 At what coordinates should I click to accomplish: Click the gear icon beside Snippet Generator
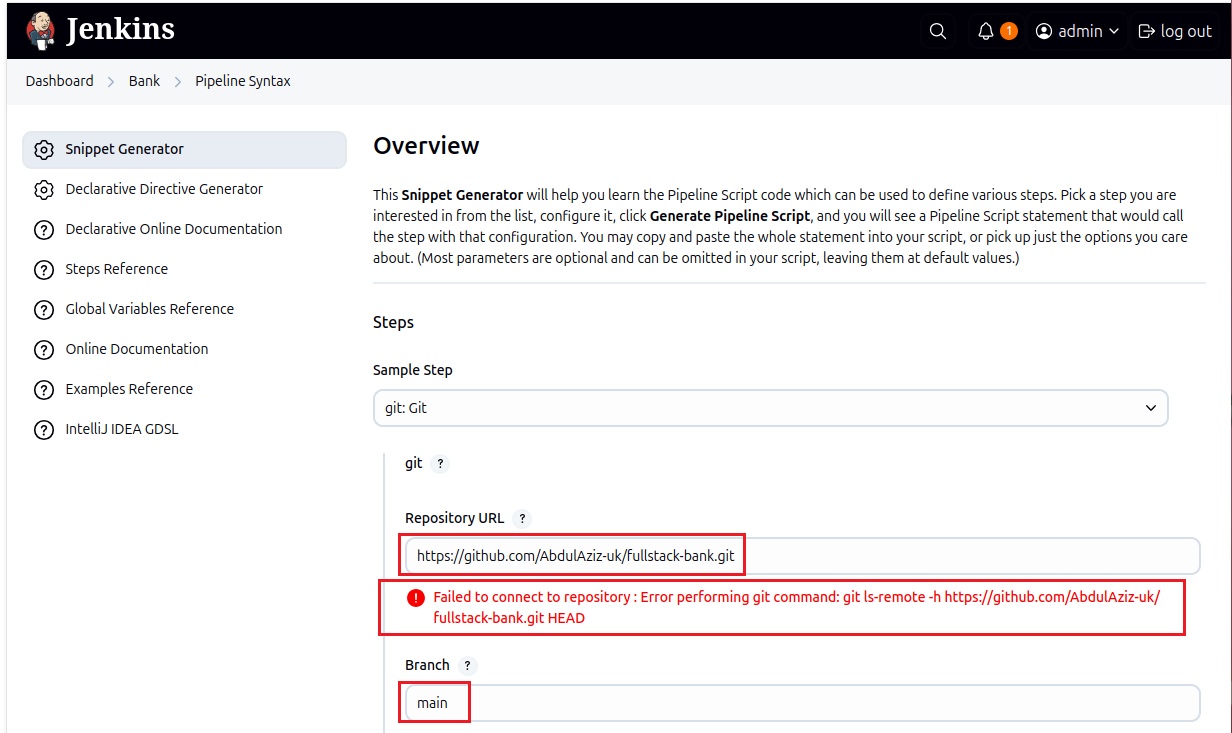43,150
